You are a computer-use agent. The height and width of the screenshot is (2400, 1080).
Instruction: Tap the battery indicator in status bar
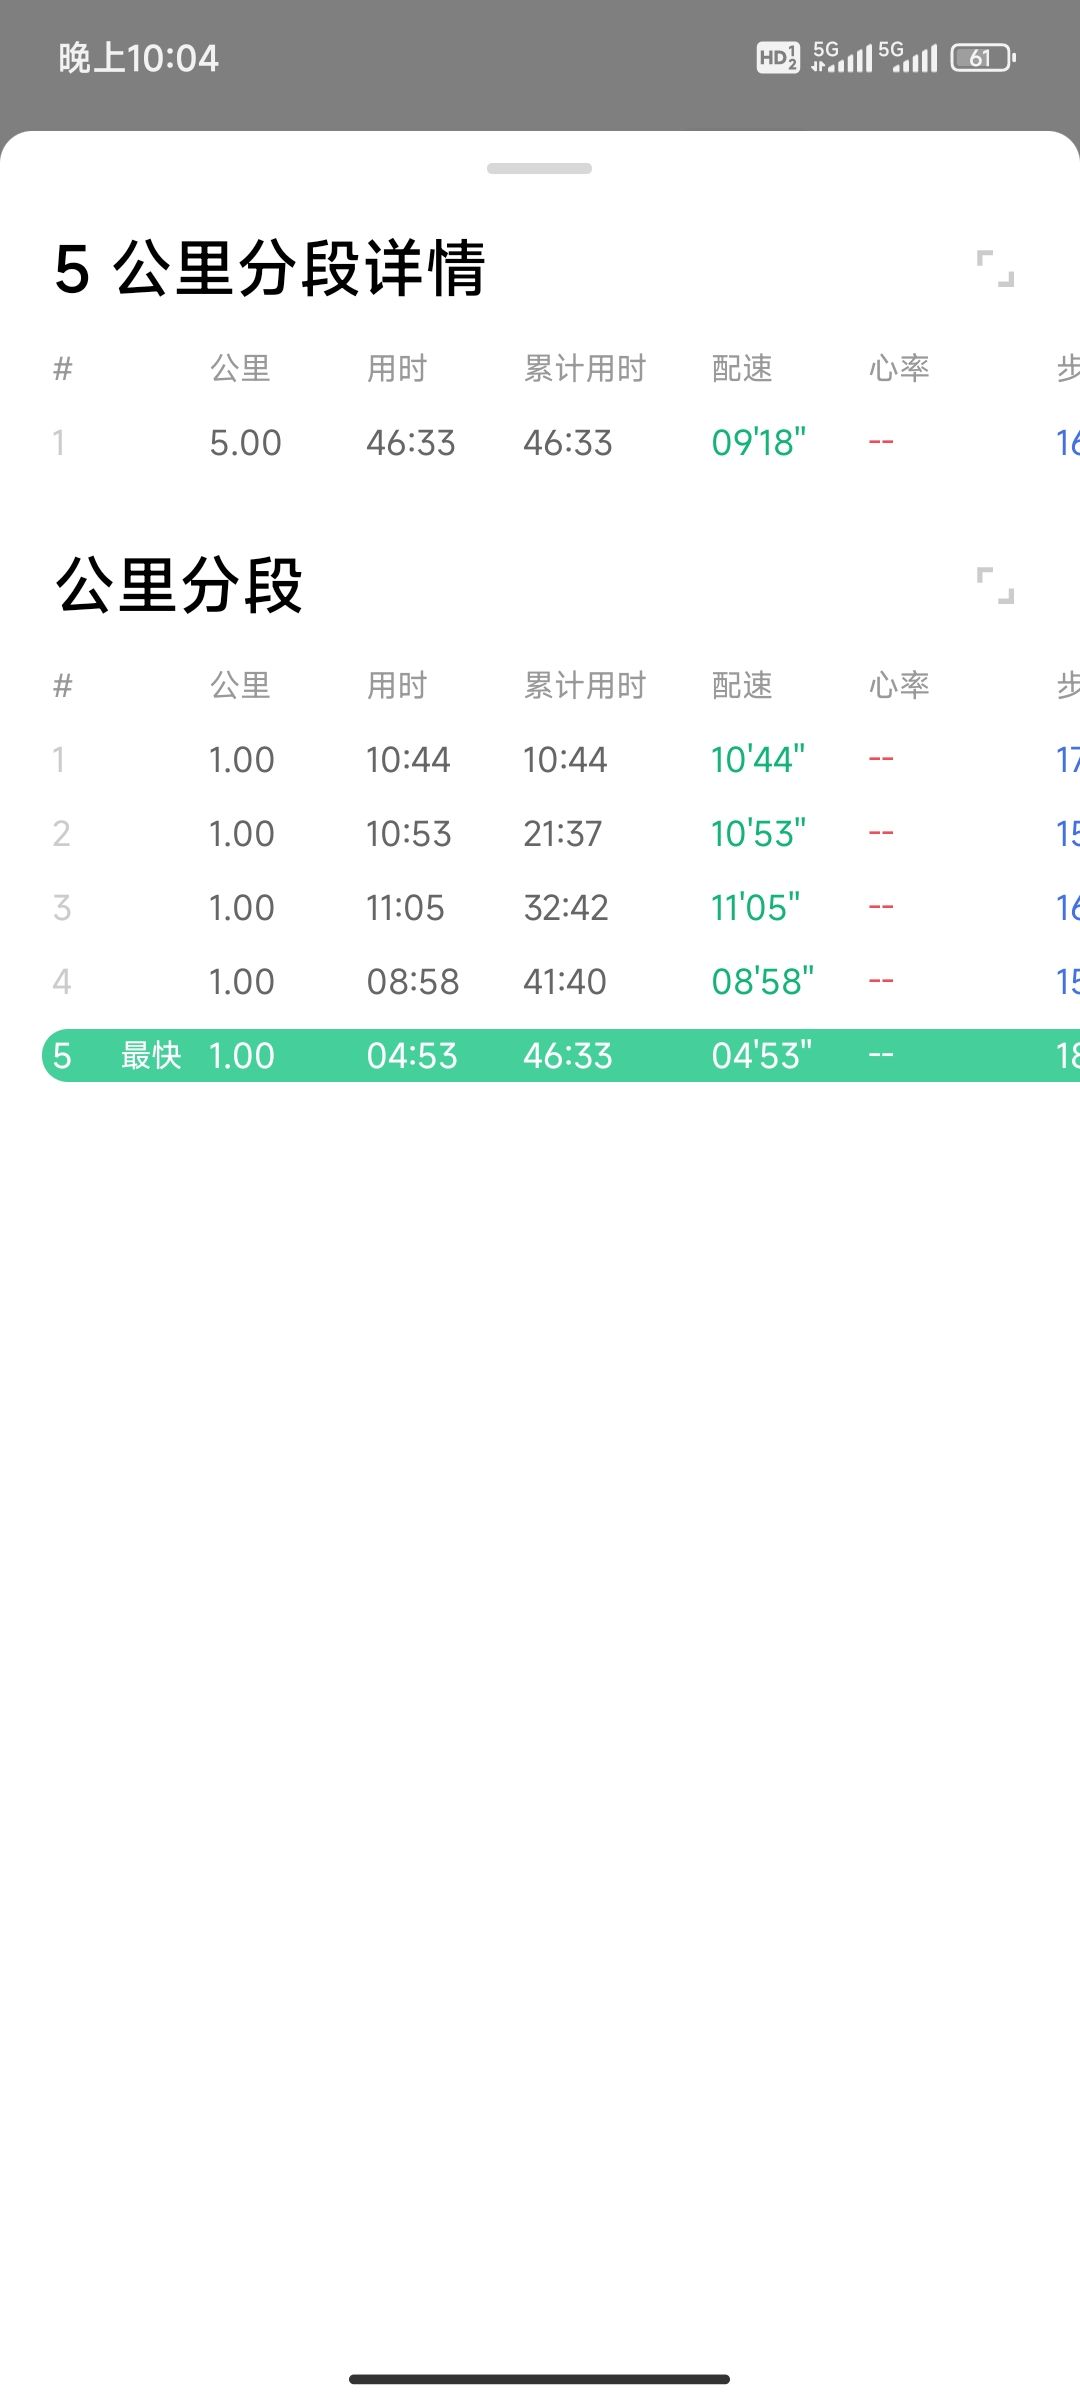pos(983,58)
